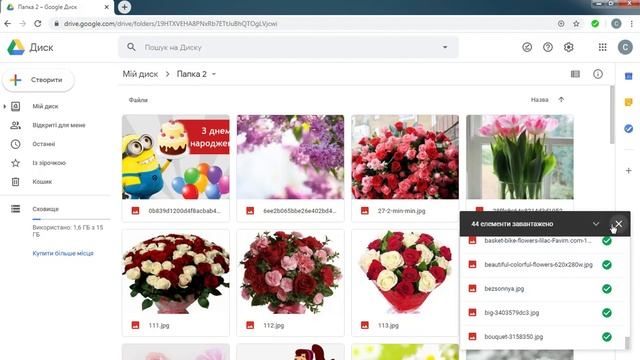Show details info icon
640x360 pixels.
(x=598, y=74)
